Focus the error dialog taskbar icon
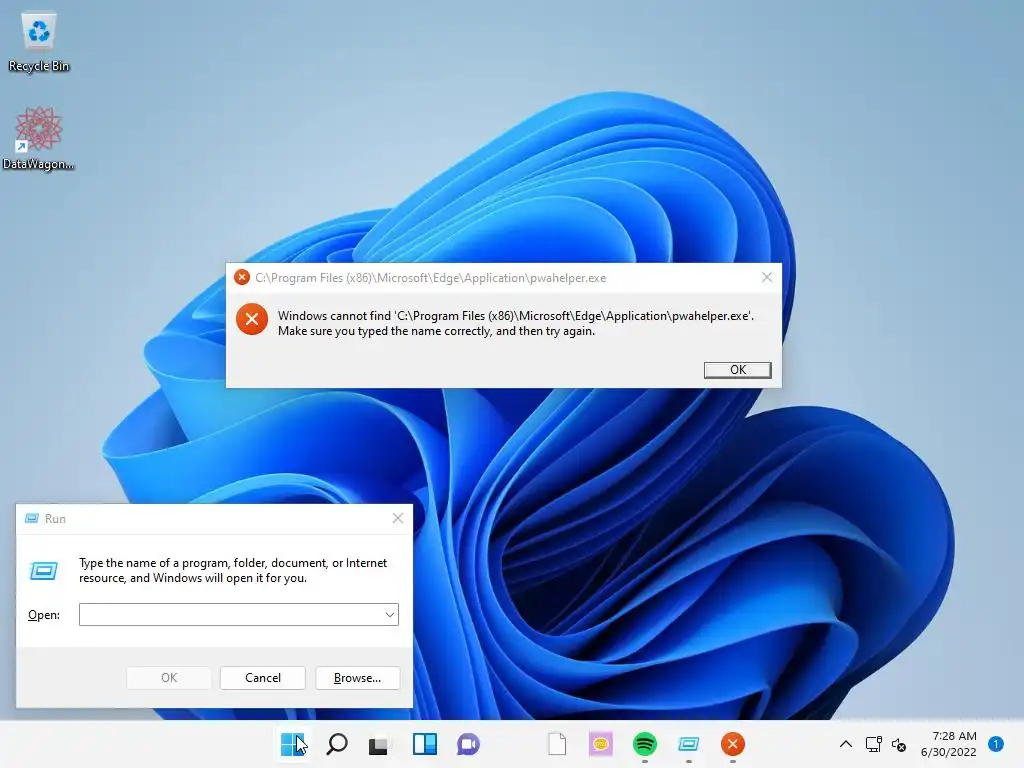Image resolution: width=1024 pixels, height=768 pixels. point(733,744)
